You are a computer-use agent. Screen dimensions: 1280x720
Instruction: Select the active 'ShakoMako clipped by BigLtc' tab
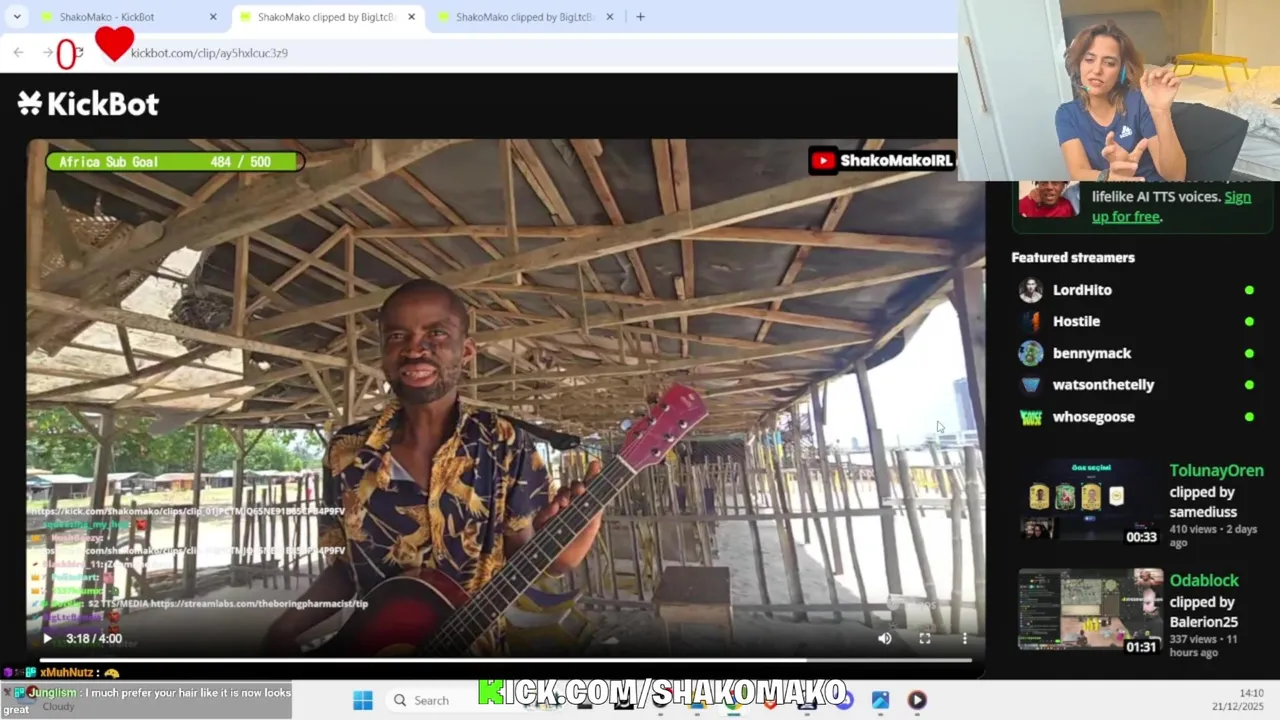[327, 17]
